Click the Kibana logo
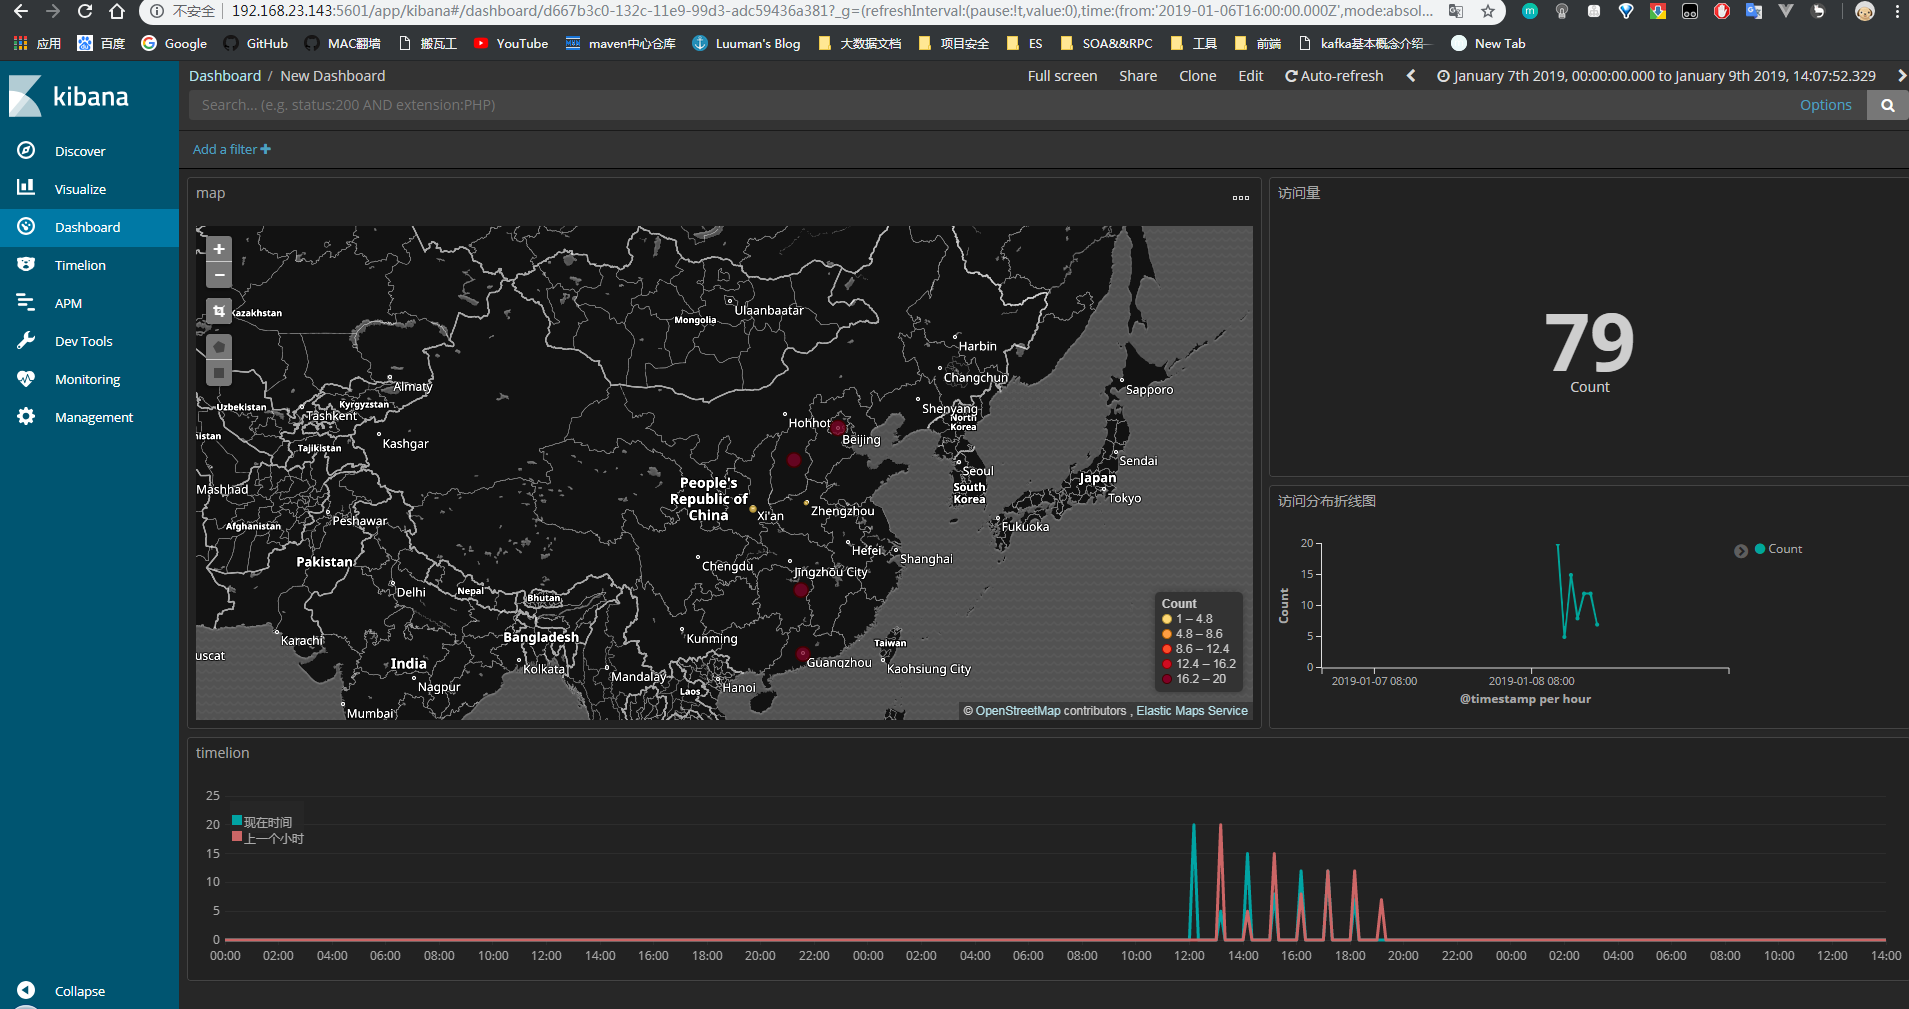This screenshot has width=1909, height=1009. [70, 97]
